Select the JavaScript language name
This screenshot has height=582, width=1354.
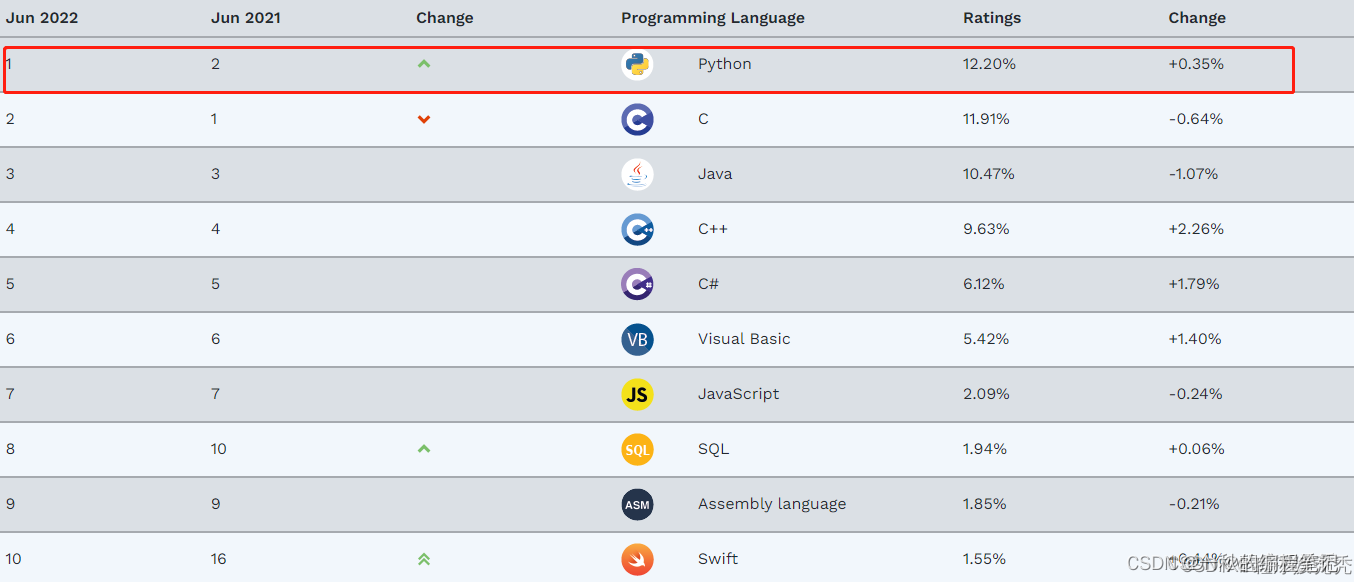pos(739,394)
